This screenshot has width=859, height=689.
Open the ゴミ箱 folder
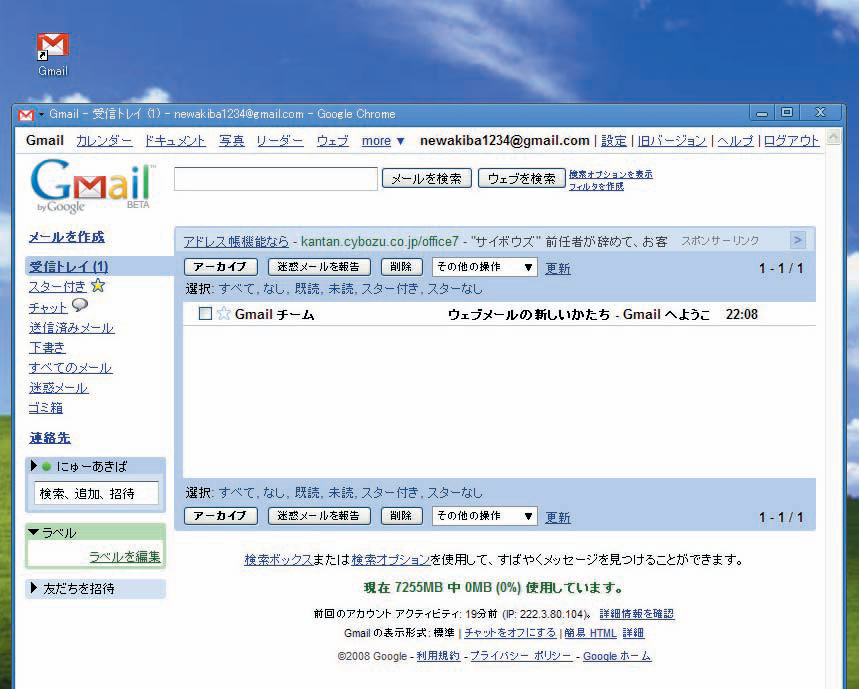click(46, 407)
